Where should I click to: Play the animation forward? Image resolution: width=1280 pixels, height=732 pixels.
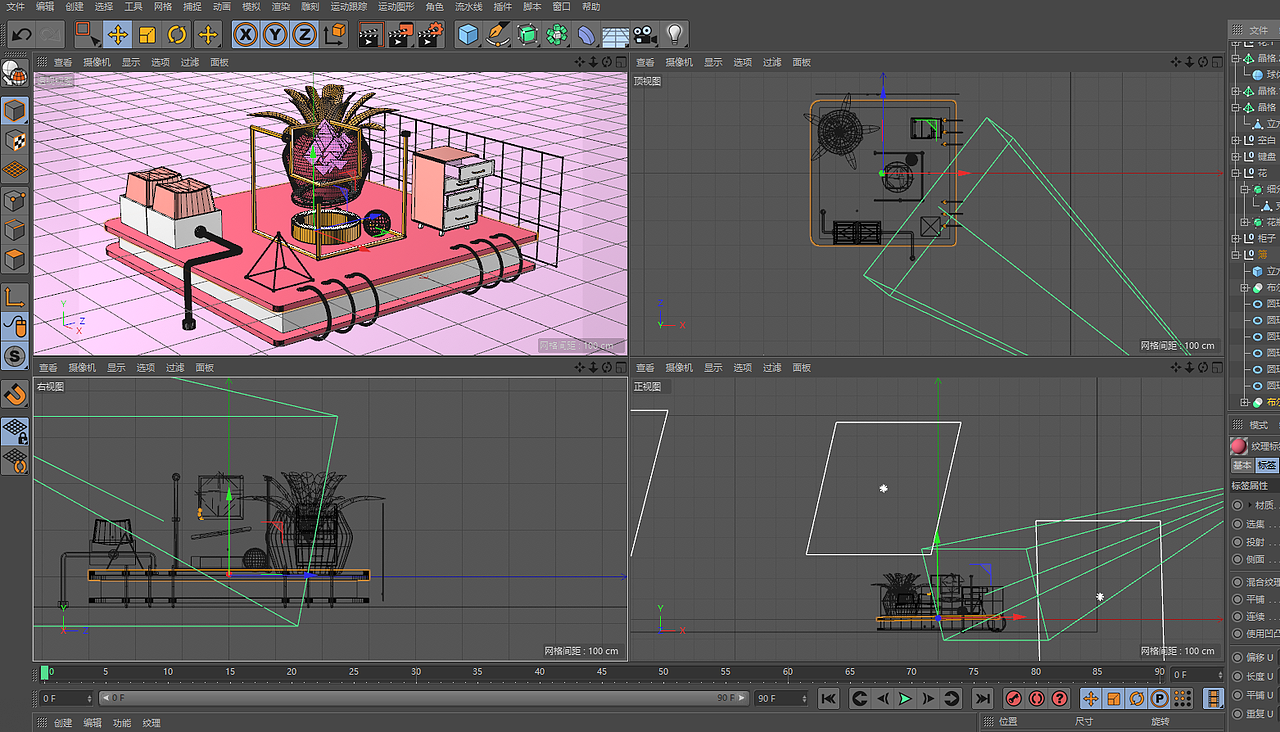[x=905, y=699]
